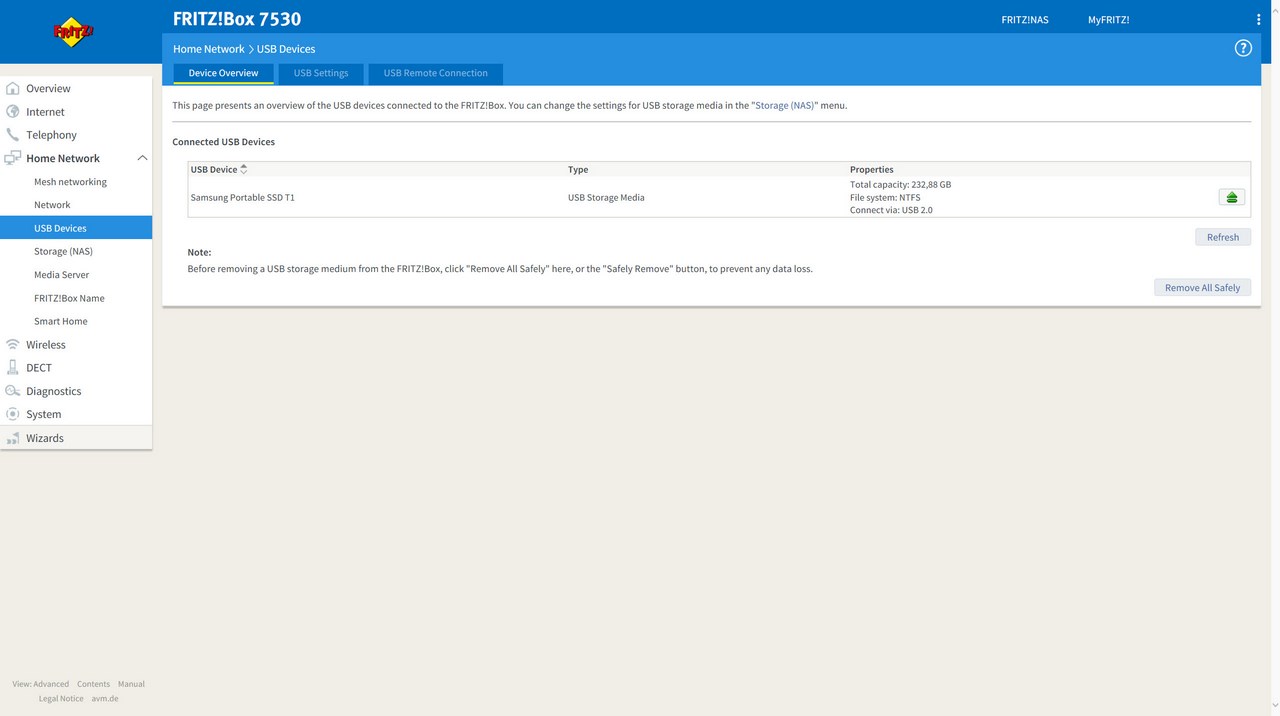
Task: Sort by the USB Device column arrows
Action: (243, 169)
